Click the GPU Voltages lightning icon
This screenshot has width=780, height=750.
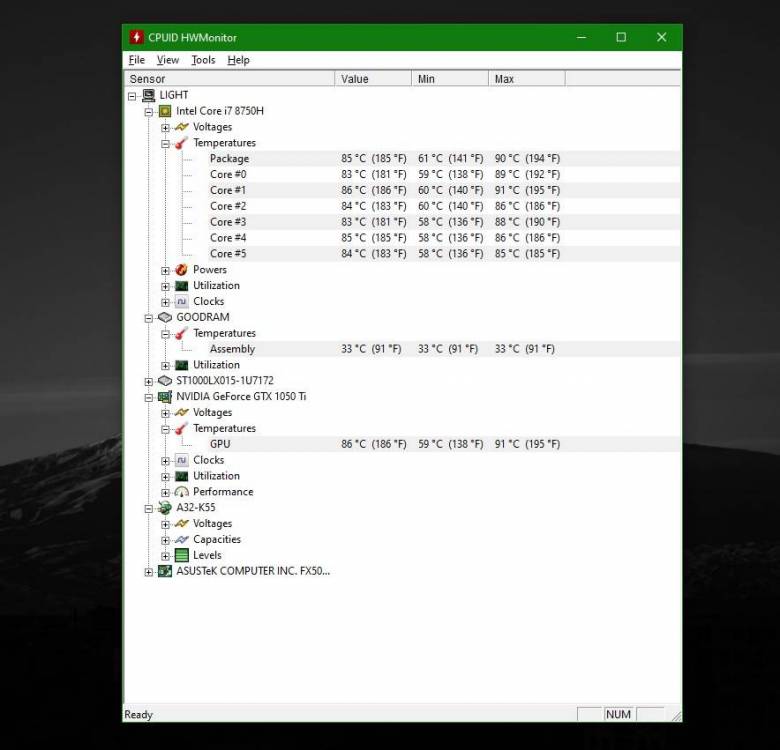pyautogui.click(x=182, y=412)
